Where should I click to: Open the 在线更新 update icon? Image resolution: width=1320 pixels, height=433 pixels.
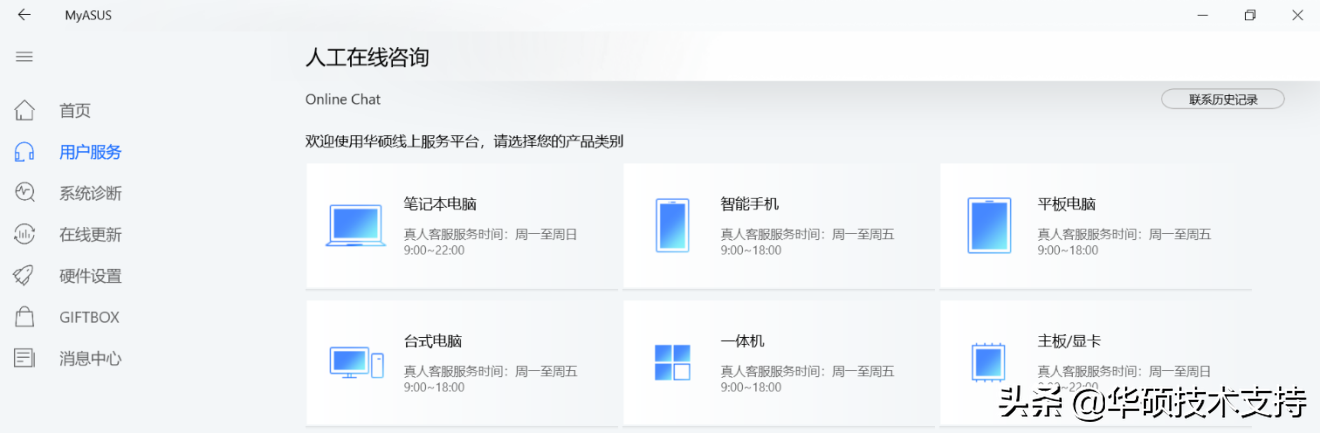(x=25, y=235)
